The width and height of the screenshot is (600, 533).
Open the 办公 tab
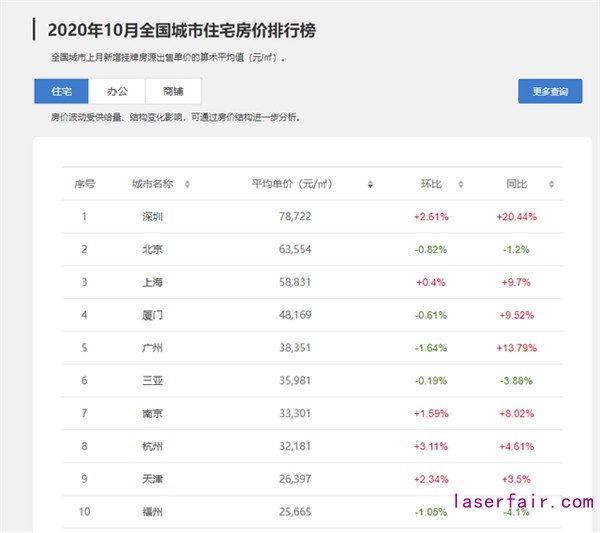(x=117, y=91)
